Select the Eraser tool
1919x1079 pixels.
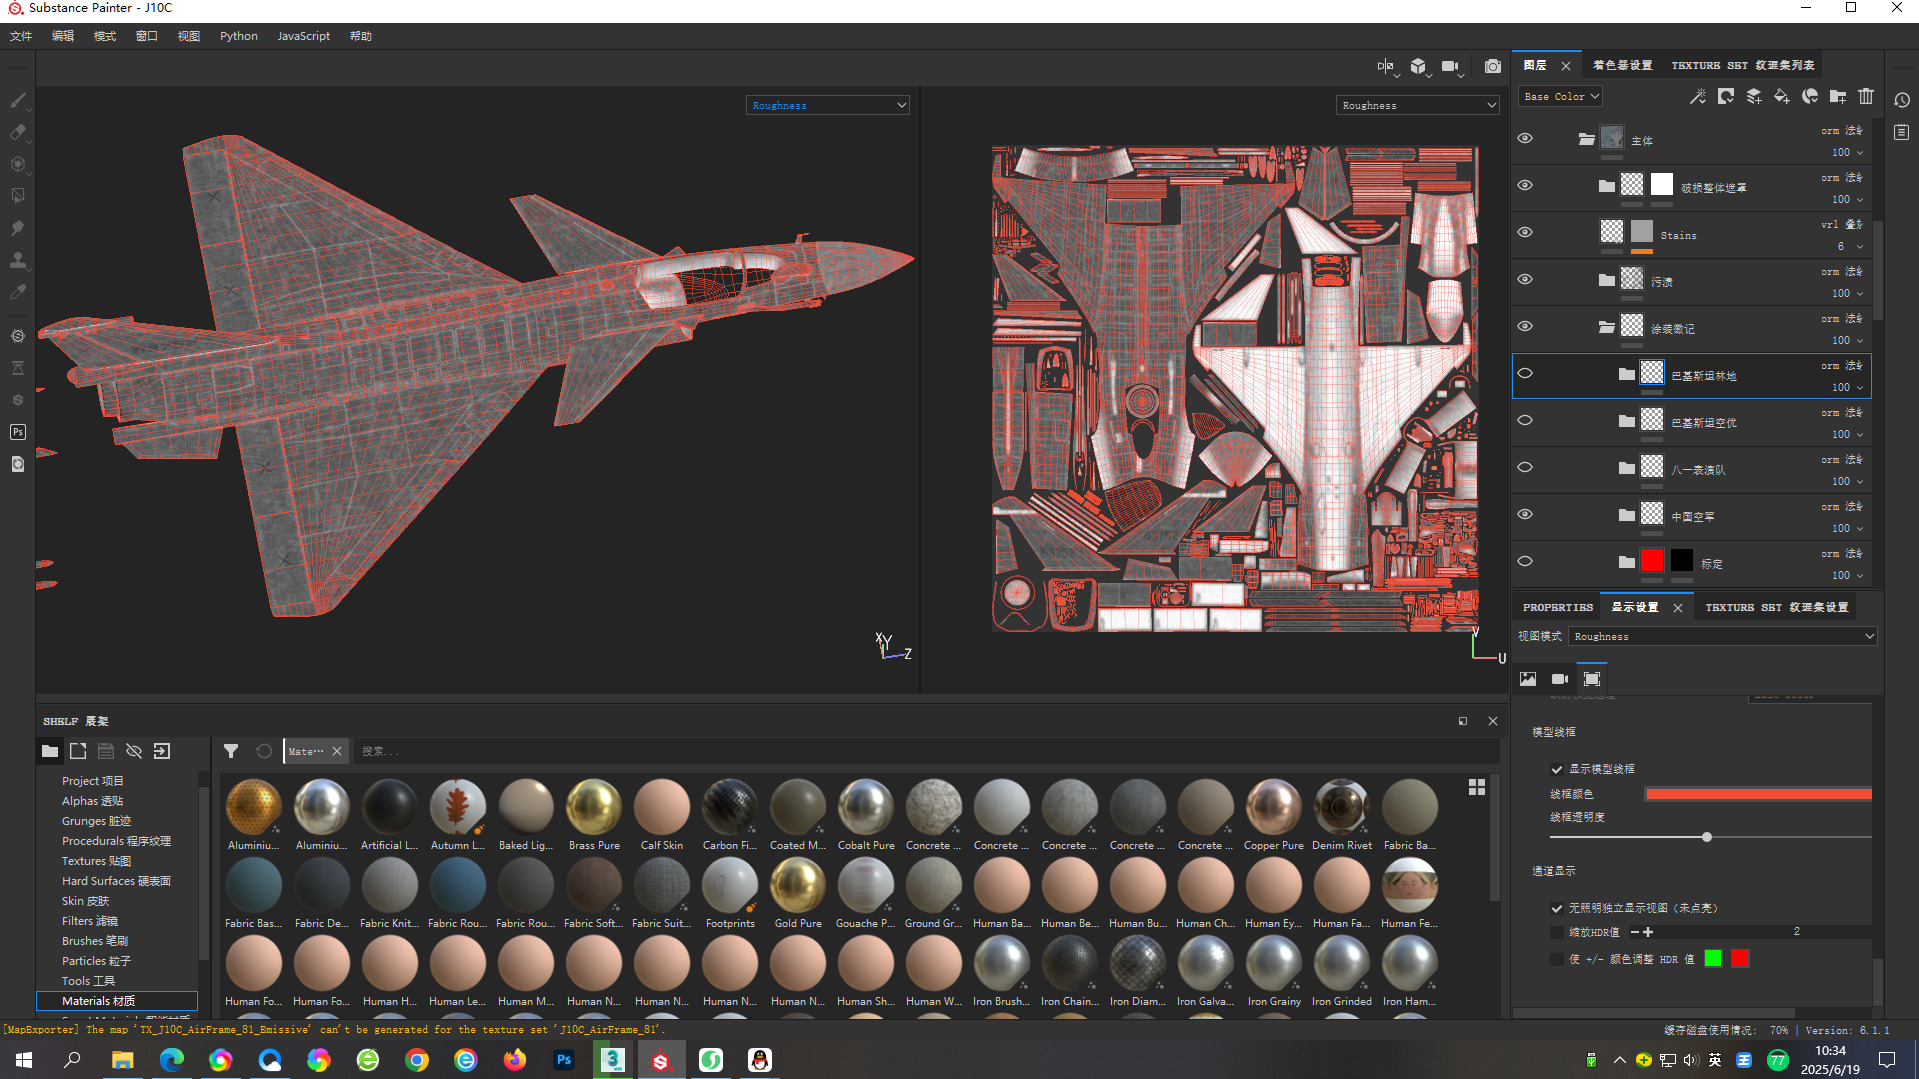18,132
